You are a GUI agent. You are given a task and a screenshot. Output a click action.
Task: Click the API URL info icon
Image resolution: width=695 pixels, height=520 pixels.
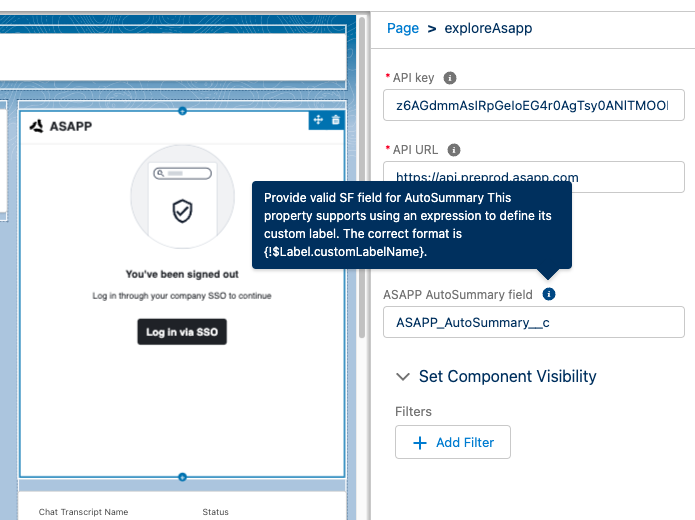[453, 150]
